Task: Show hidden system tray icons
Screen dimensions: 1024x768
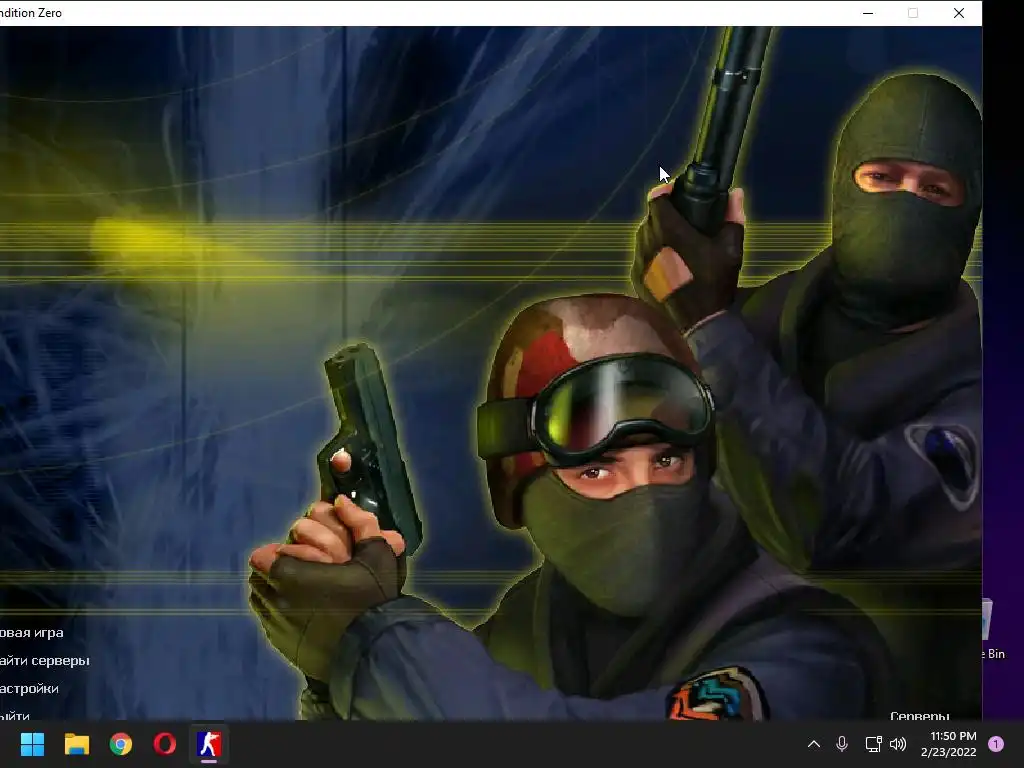Action: (814, 744)
